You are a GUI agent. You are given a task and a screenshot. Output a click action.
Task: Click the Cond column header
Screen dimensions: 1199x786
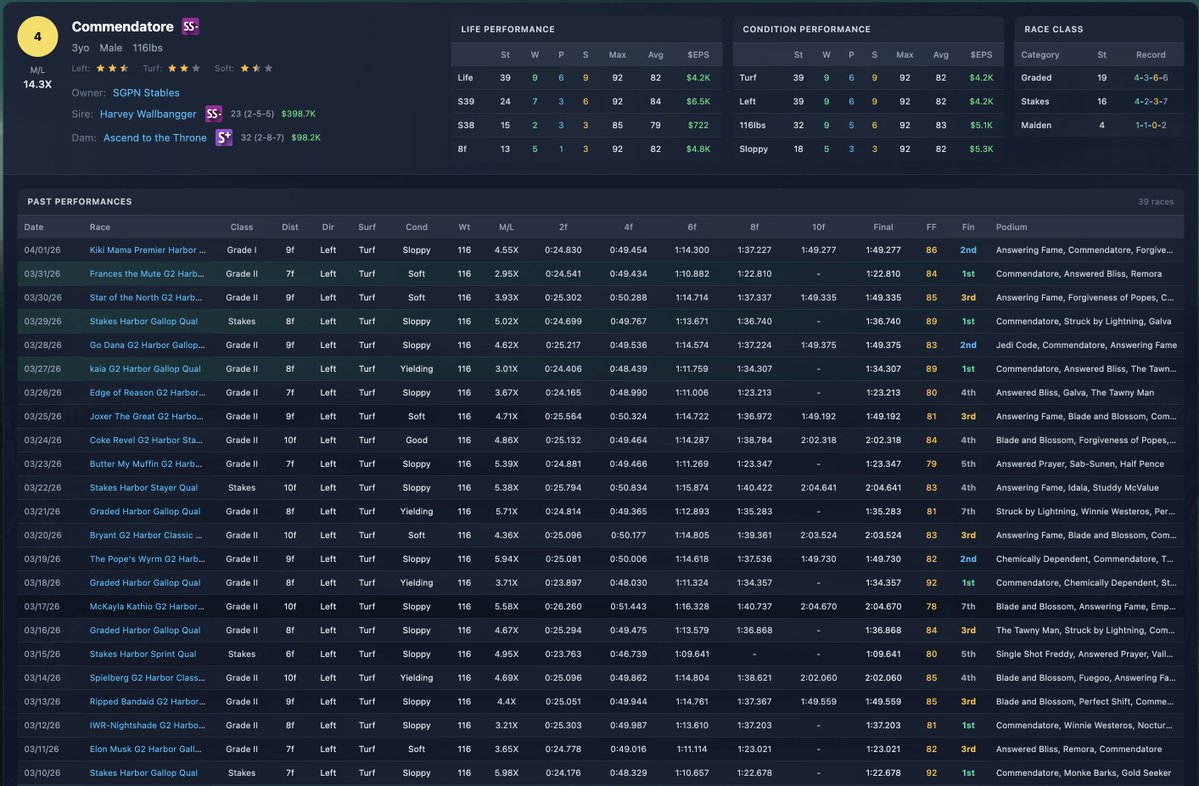point(417,227)
